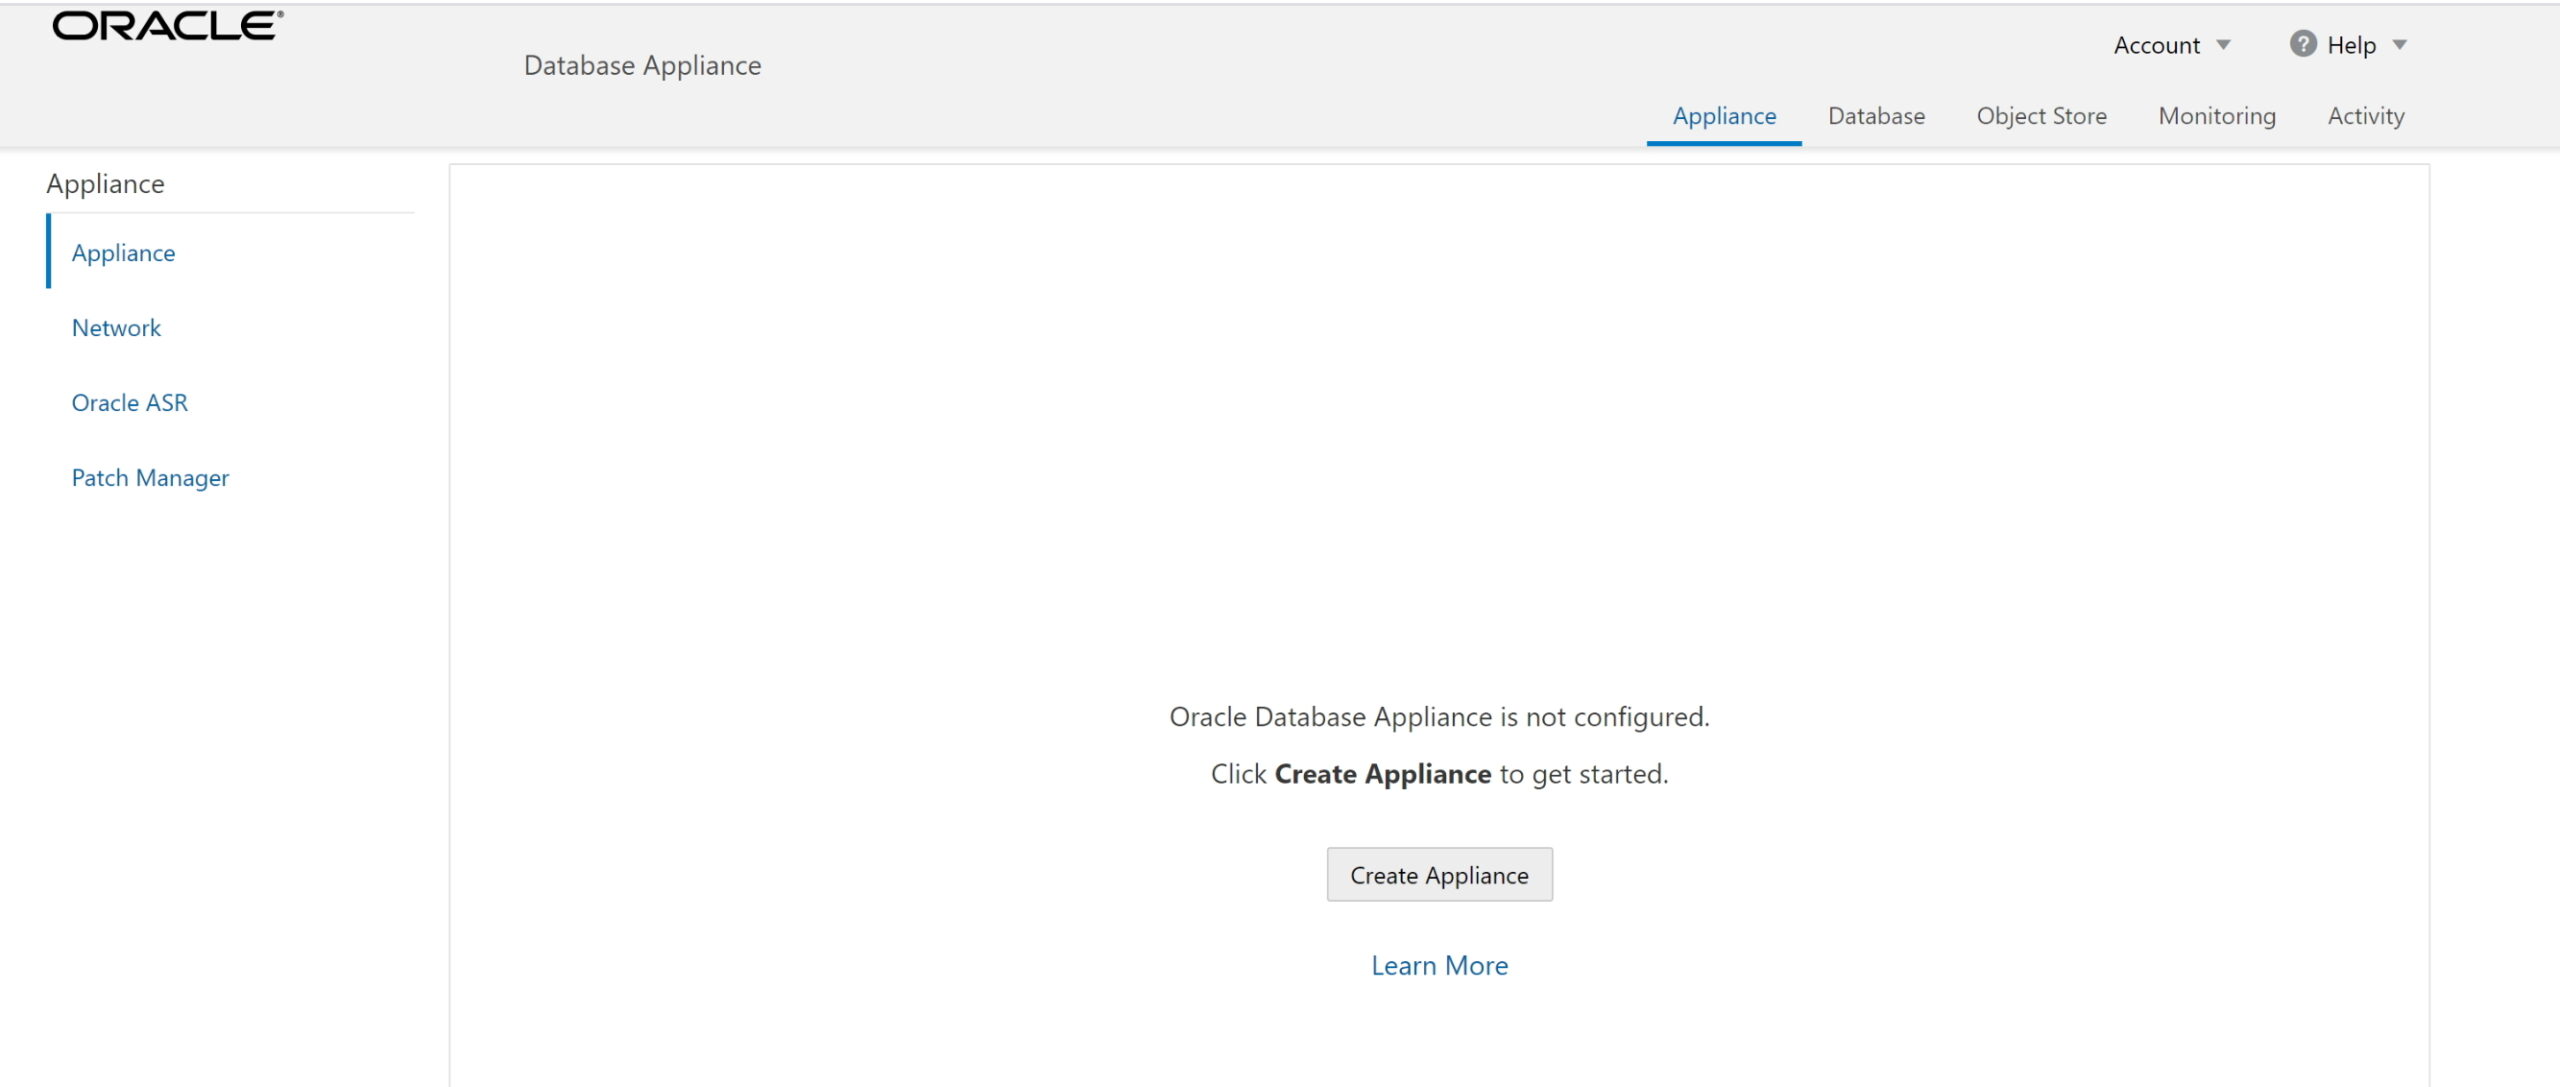Click the 'not configured' message text
Viewport: 2560px width, 1087px height.
pos(1439,717)
